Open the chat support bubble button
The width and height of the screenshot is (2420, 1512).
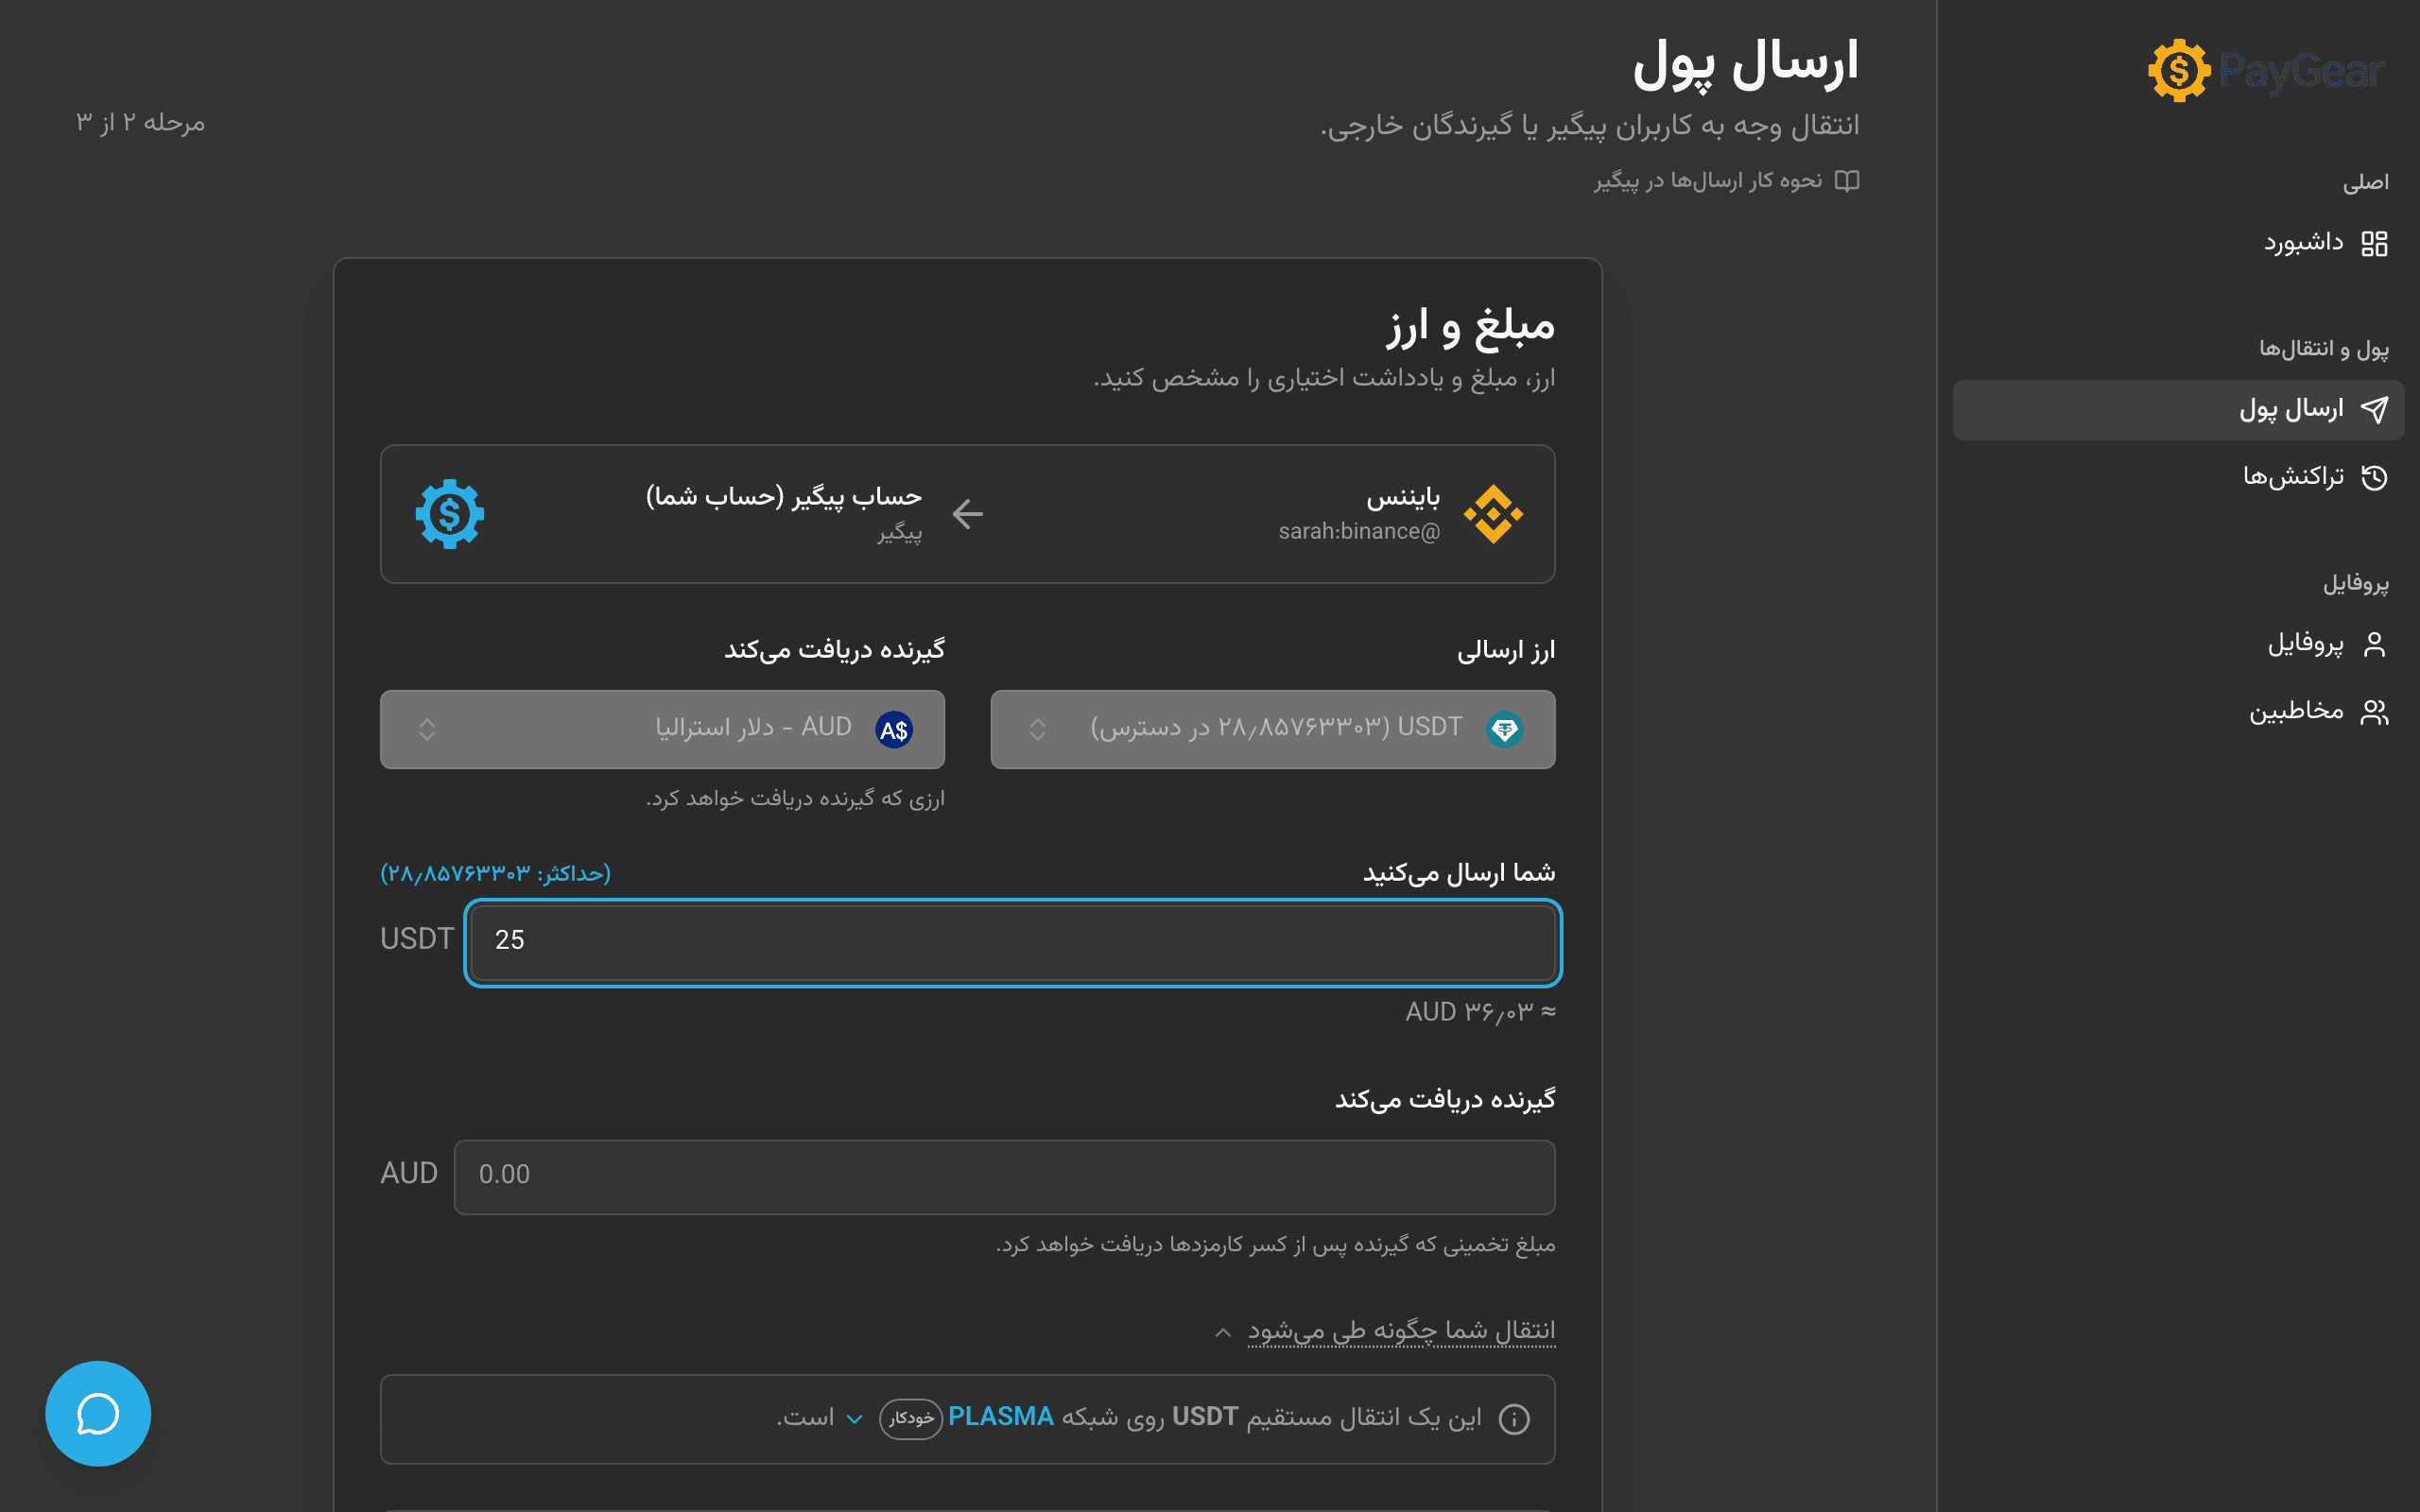98,1413
